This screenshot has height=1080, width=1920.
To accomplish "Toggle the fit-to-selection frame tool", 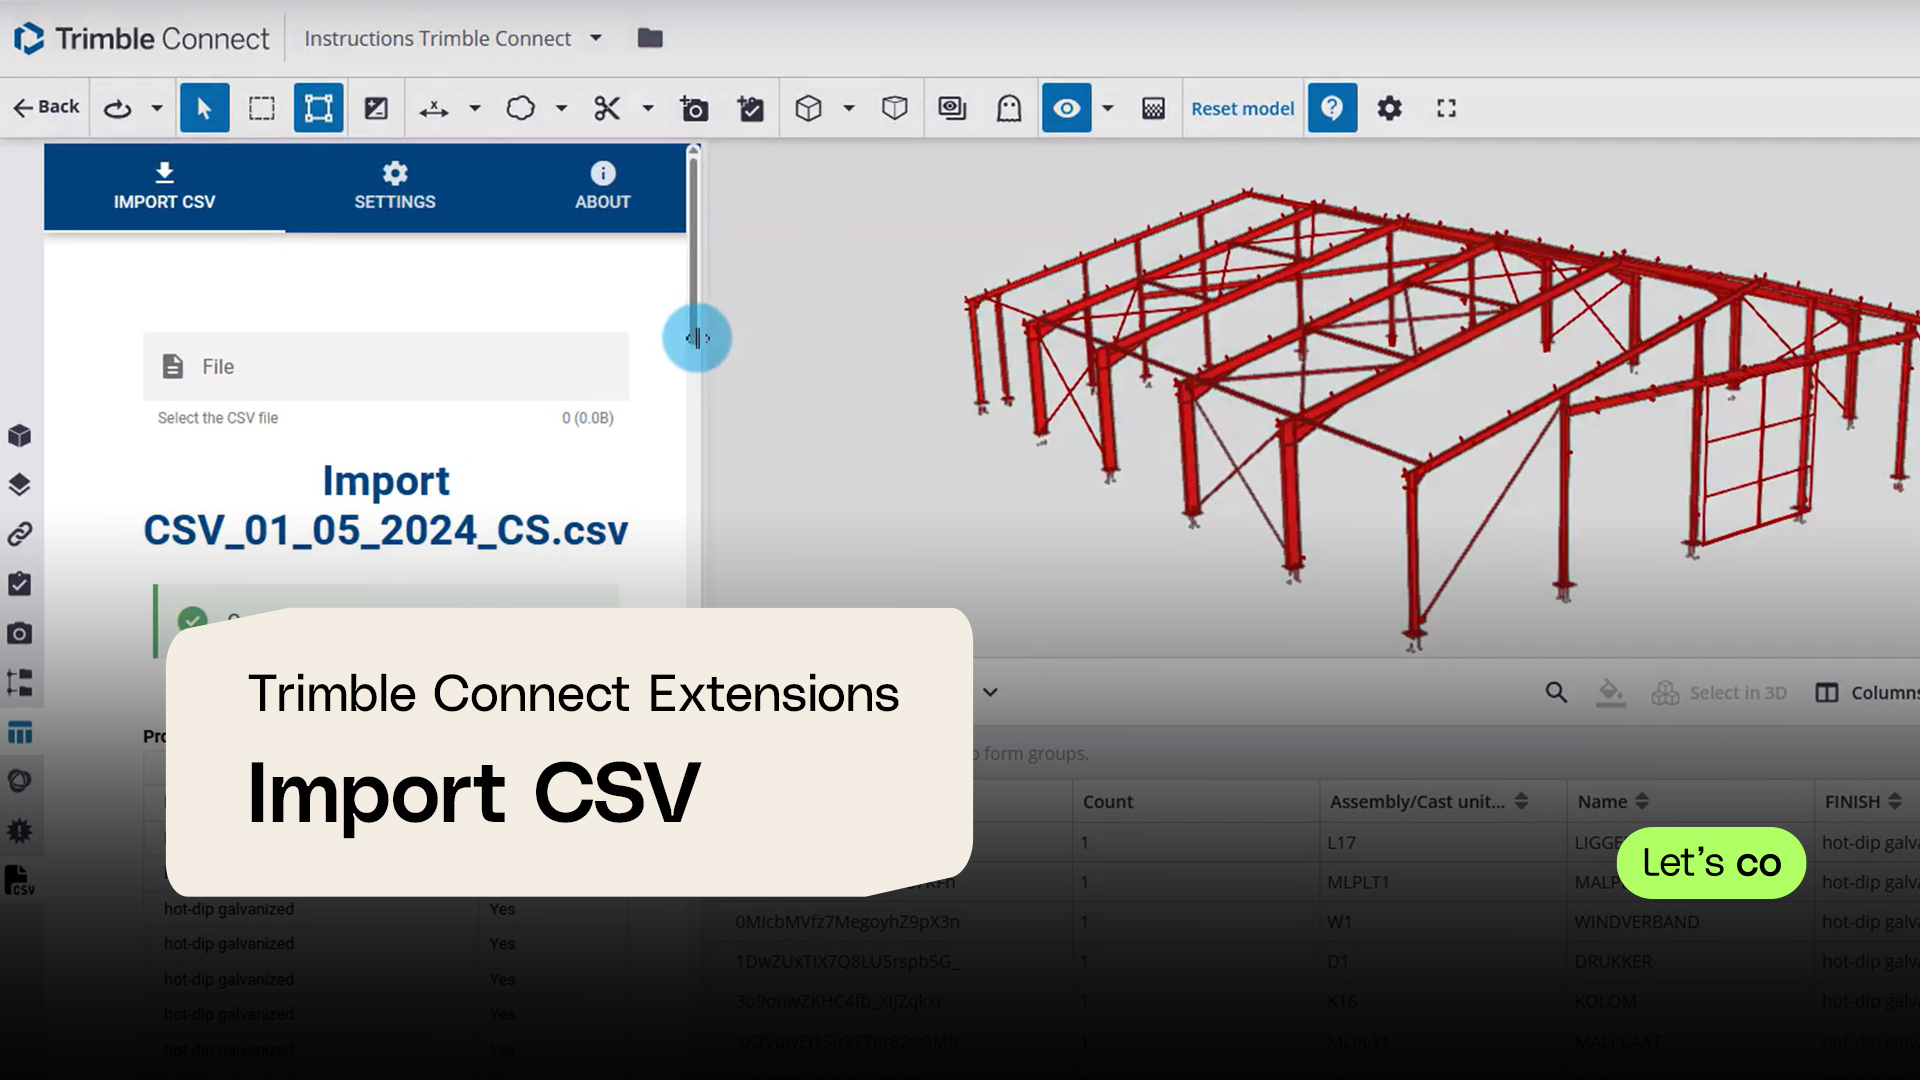I will click(x=319, y=108).
